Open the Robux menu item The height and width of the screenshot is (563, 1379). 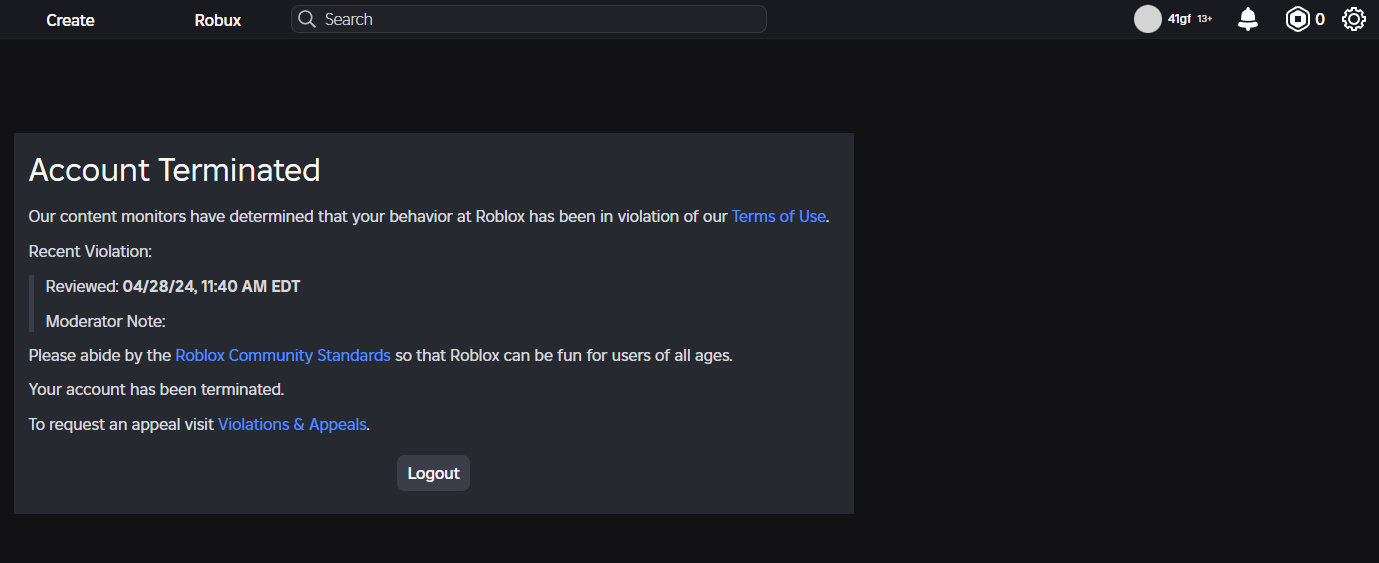coord(218,20)
